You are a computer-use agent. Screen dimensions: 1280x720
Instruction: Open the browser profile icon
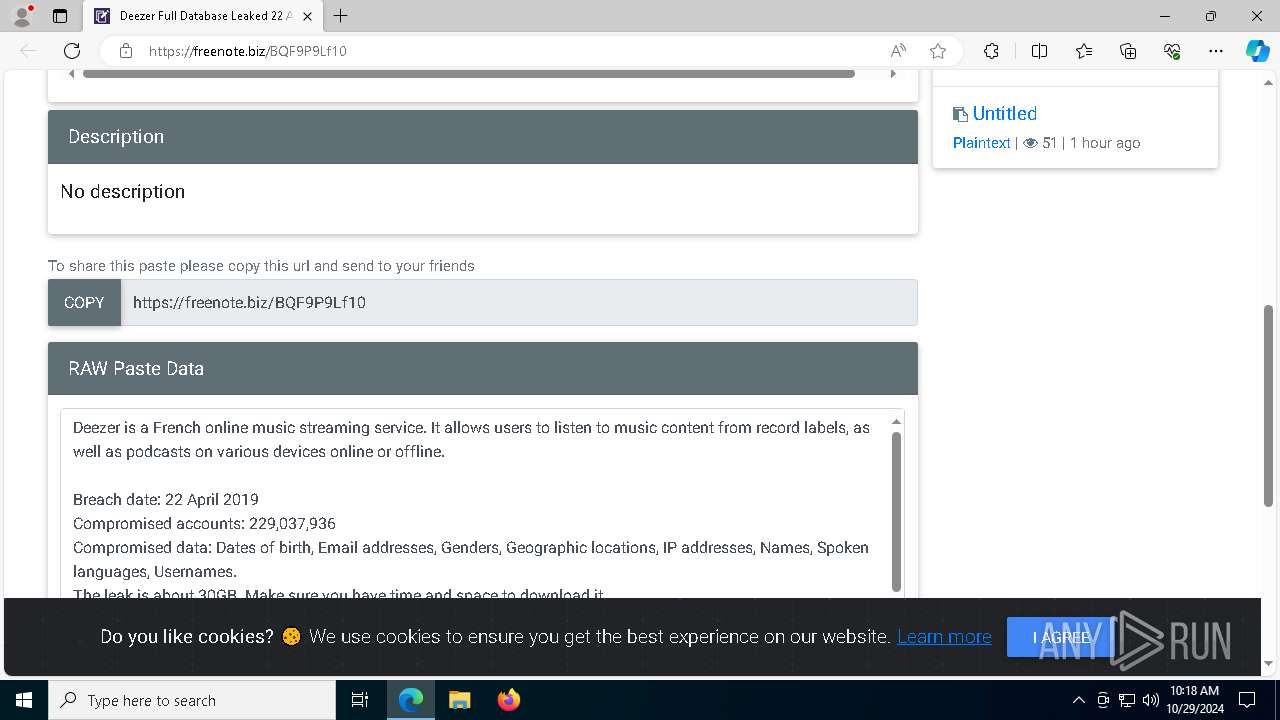tap(22, 15)
